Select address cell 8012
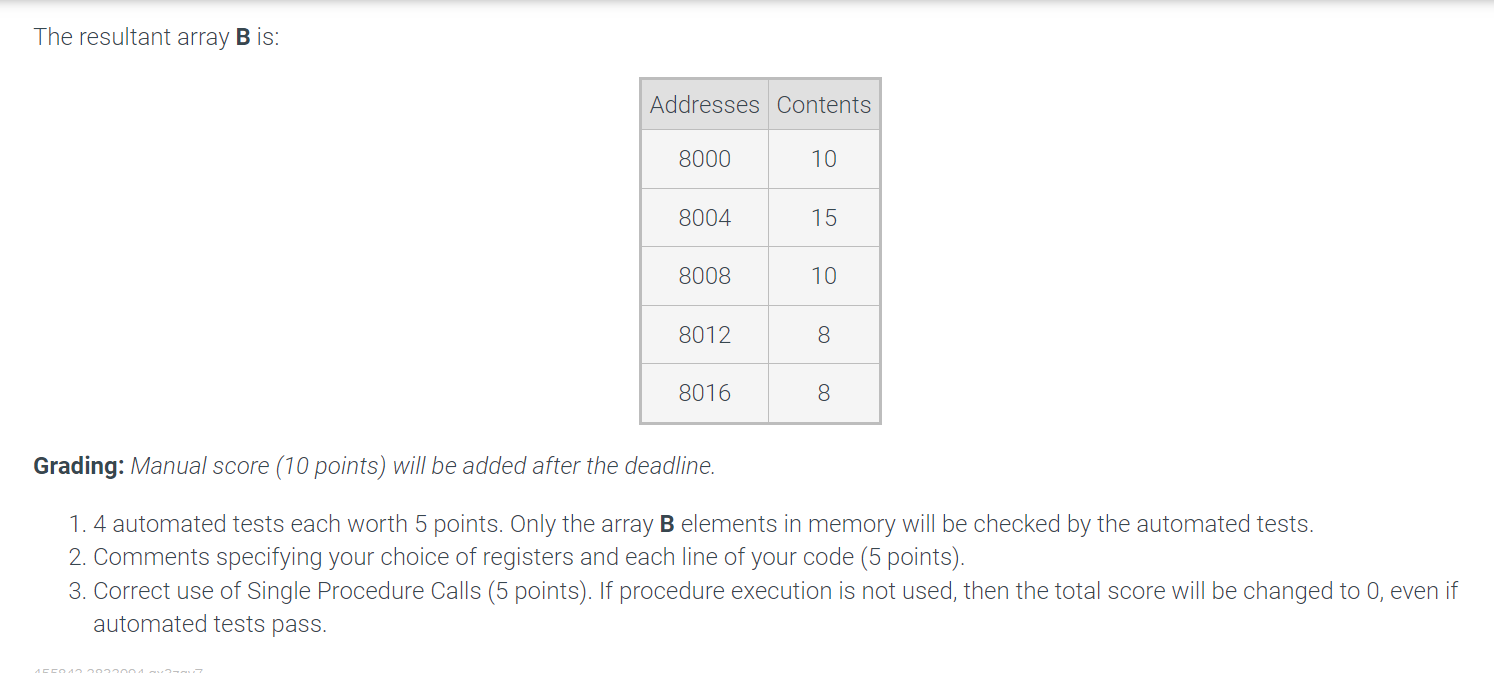This screenshot has height=673, width=1494. click(704, 335)
